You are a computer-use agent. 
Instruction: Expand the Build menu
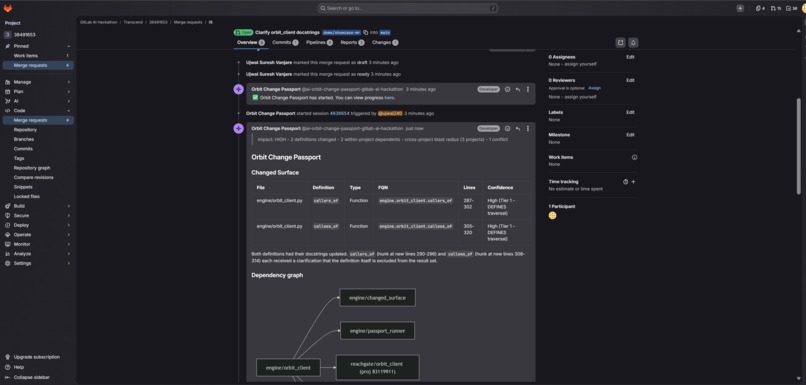click(x=38, y=206)
